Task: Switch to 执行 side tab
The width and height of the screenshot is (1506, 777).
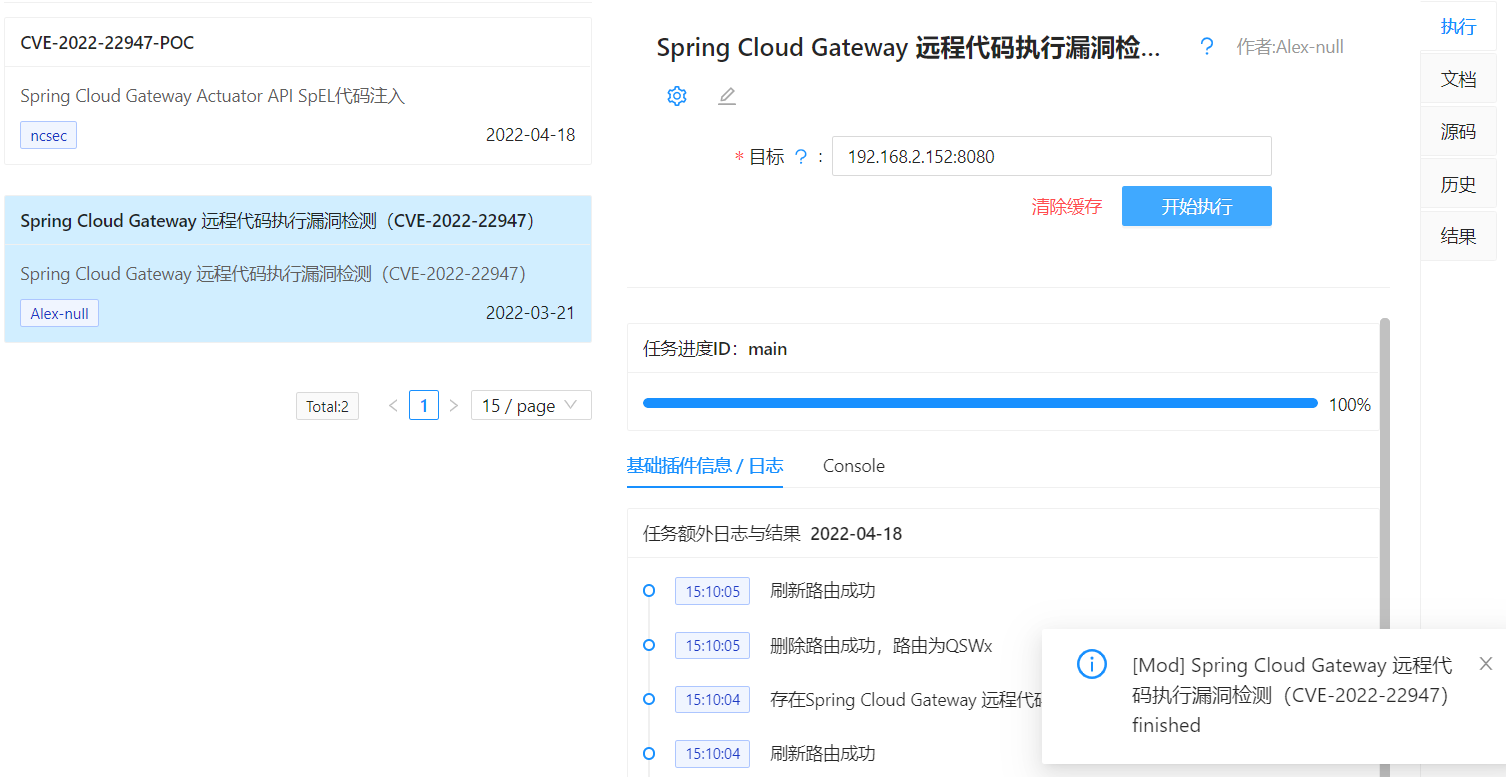Action: click(1458, 27)
